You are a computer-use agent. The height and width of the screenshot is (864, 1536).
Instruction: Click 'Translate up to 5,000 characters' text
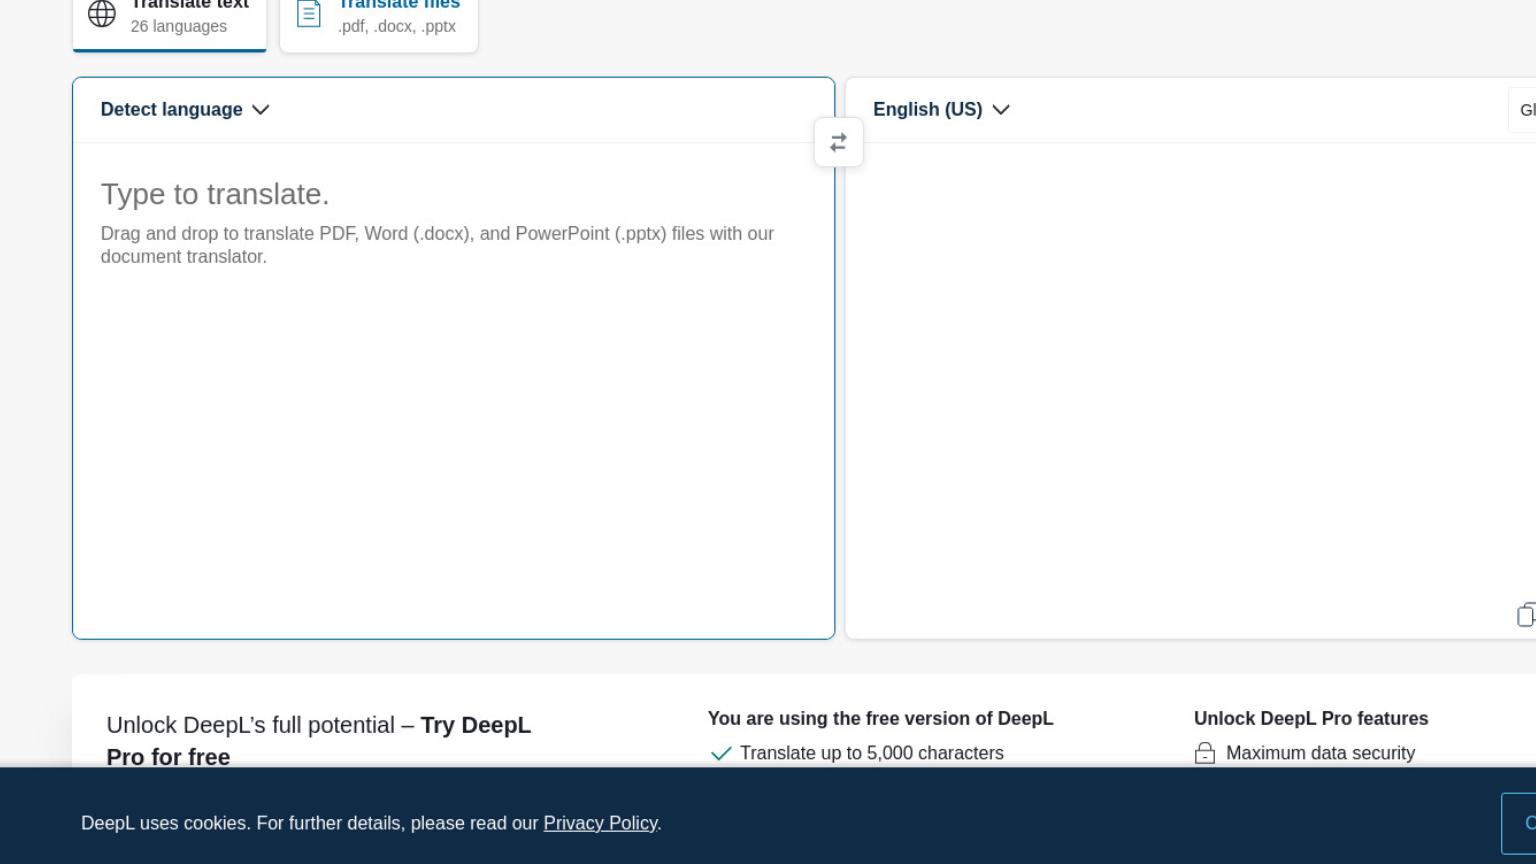point(872,753)
